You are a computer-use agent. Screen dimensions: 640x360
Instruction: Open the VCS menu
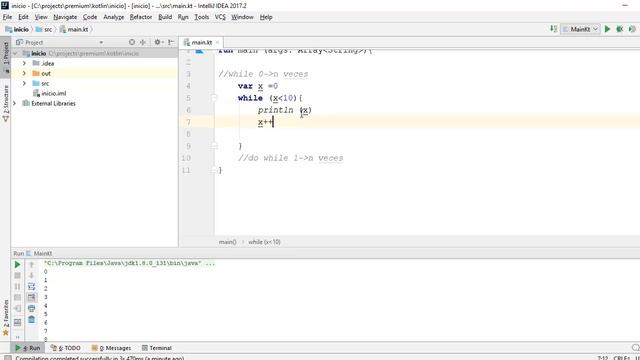click(220, 17)
